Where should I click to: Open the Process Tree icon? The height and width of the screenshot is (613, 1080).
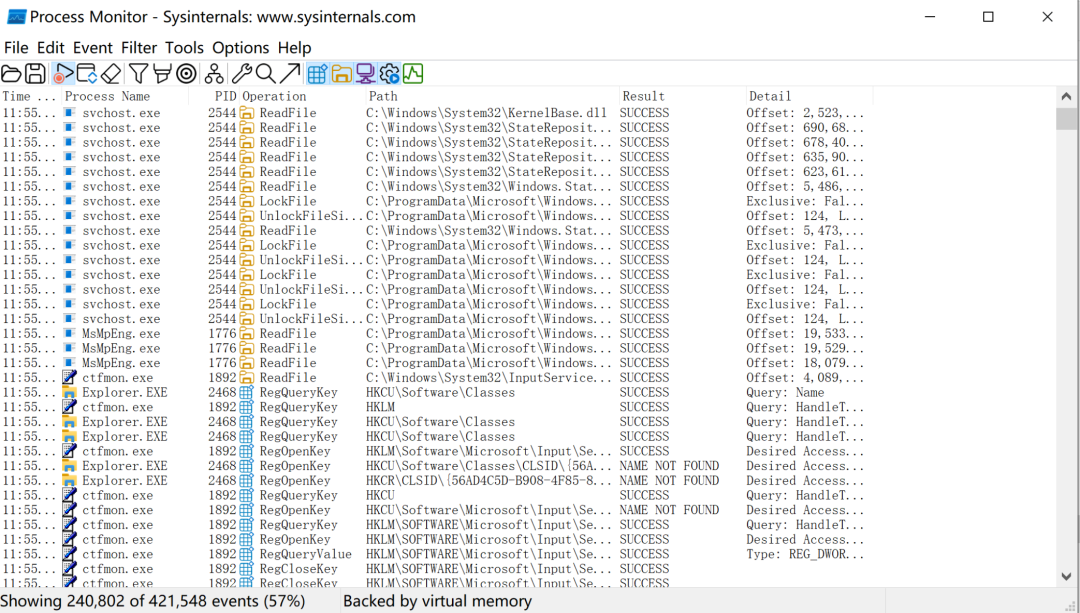point(214,74)
